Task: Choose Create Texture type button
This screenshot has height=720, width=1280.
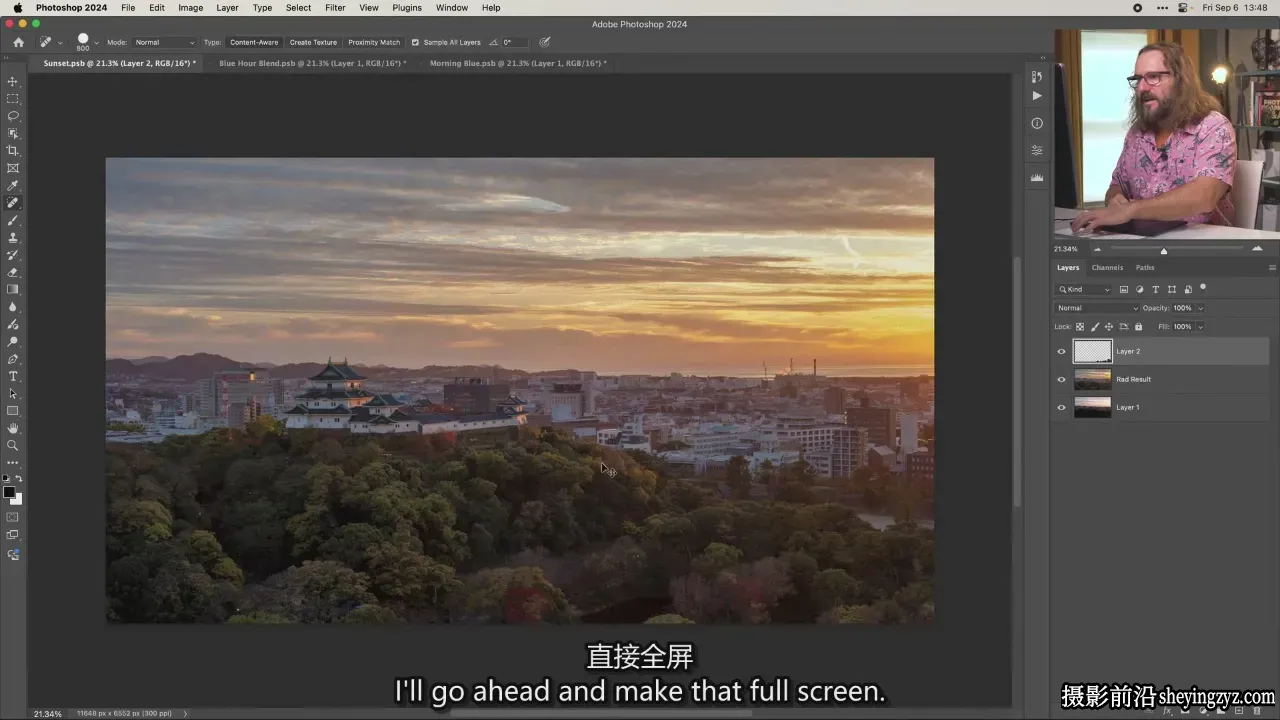Action: click(313, 42)
